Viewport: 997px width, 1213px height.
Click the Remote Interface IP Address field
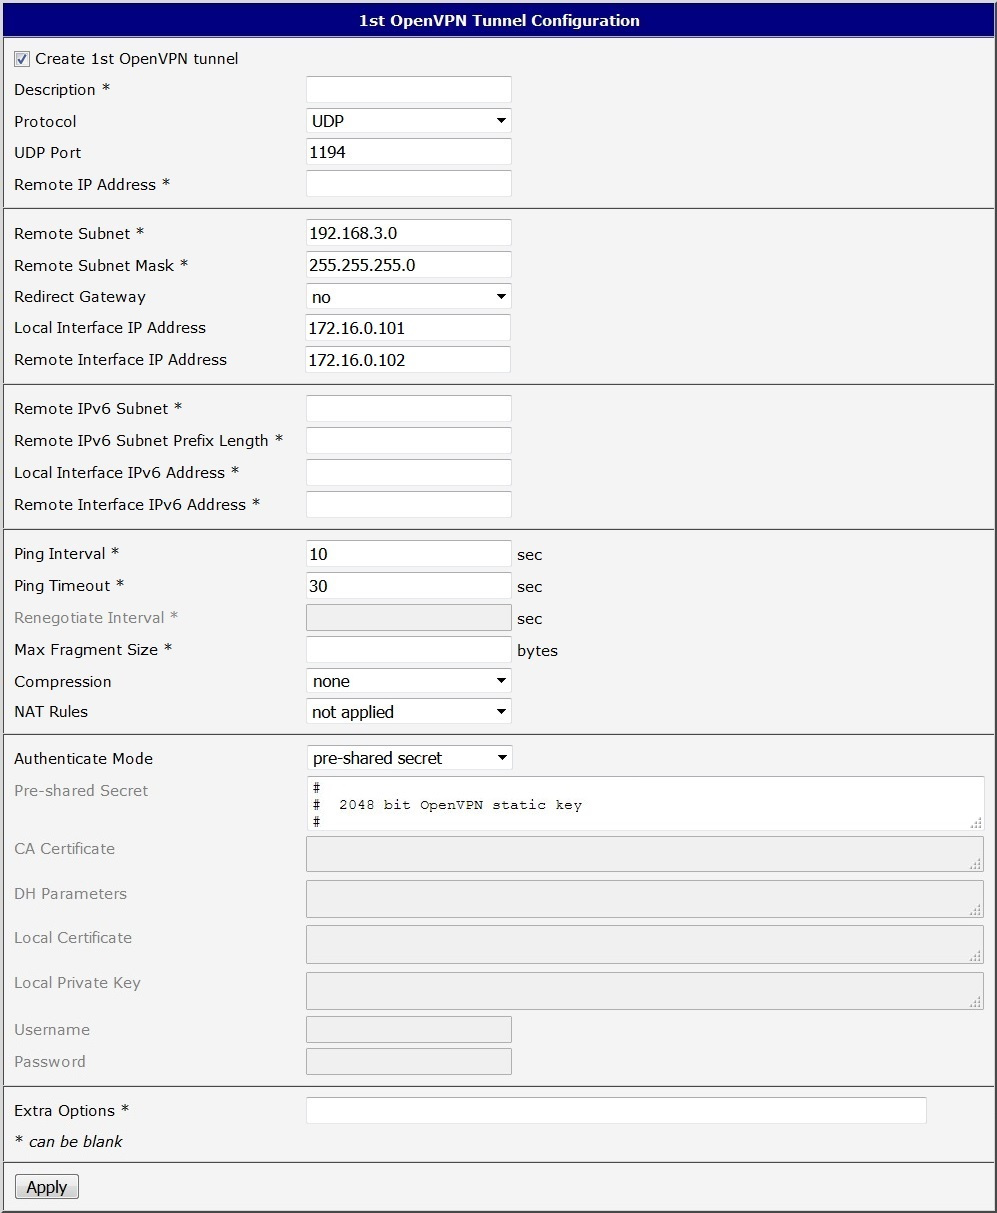[408, 360]
